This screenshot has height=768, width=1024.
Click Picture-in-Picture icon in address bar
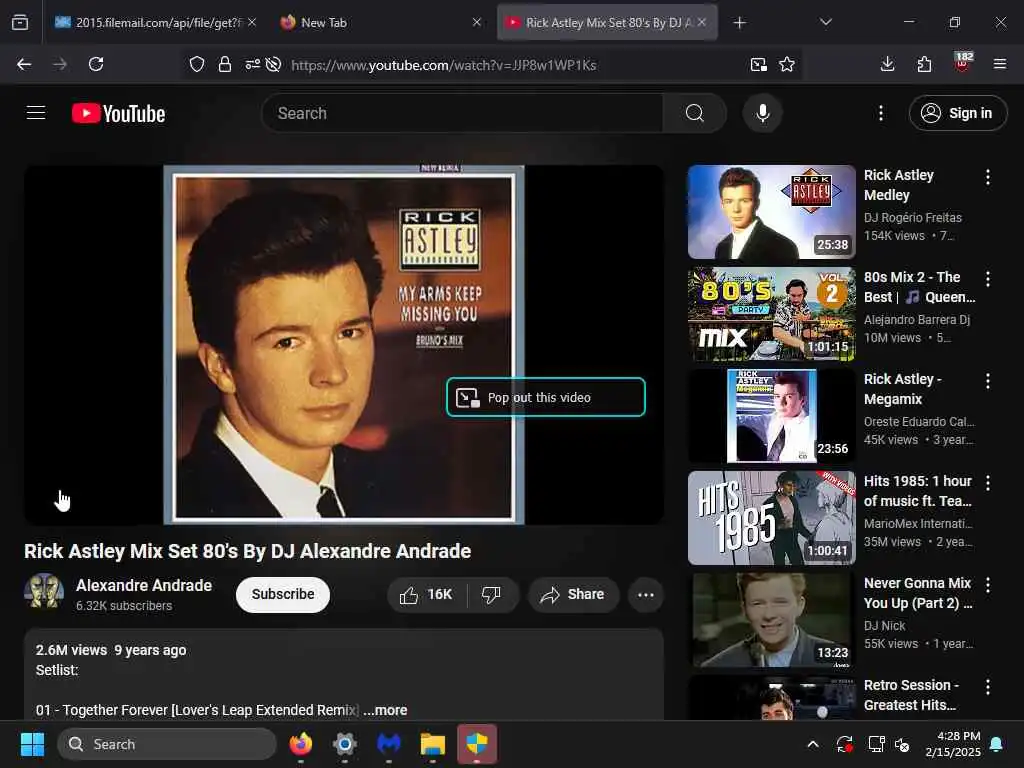click(758, 64)
